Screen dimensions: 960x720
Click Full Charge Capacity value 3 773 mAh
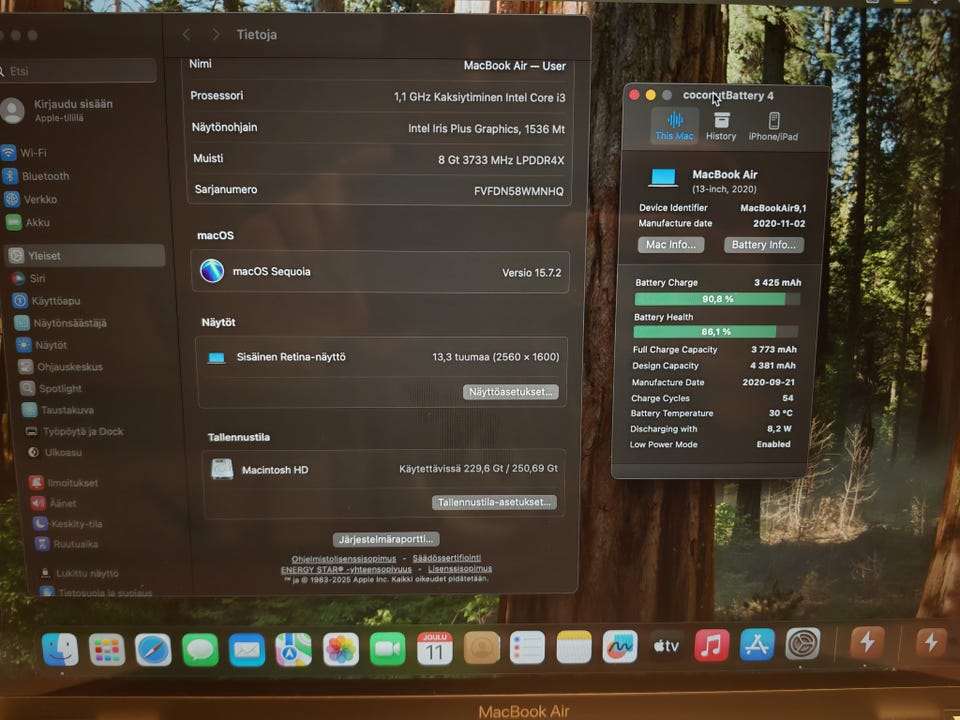774,349
